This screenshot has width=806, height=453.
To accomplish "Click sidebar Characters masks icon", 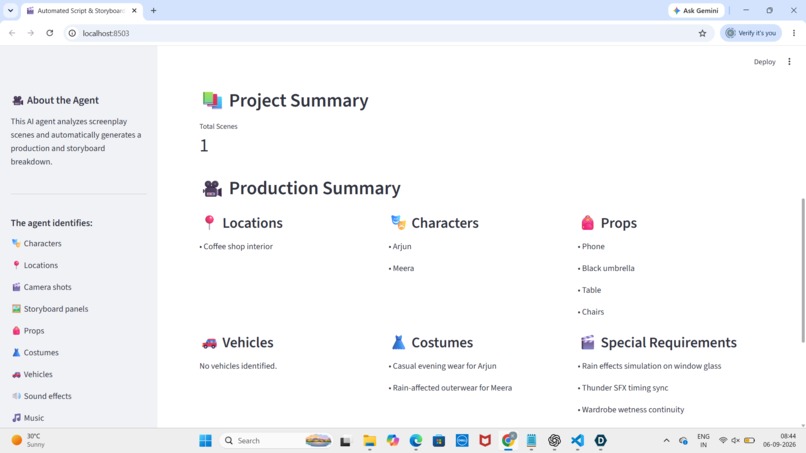I will (16, 243).
